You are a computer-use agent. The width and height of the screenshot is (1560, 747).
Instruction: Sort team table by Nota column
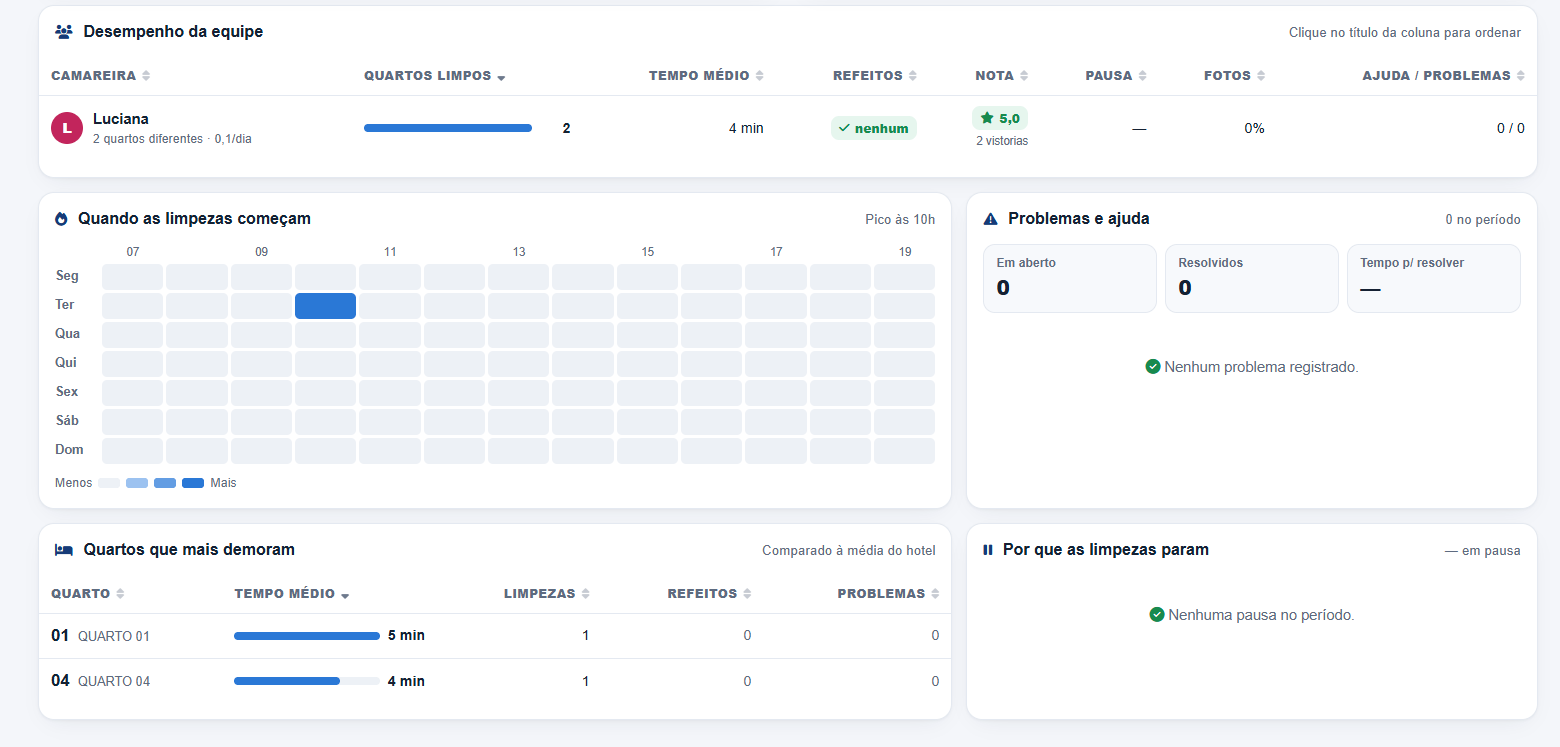[x=1002, y=76]
